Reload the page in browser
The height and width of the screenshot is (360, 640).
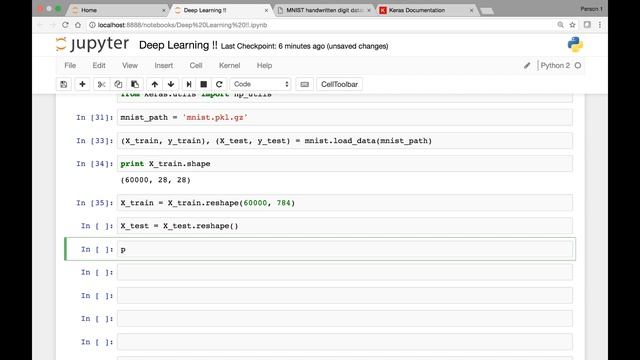65,25
